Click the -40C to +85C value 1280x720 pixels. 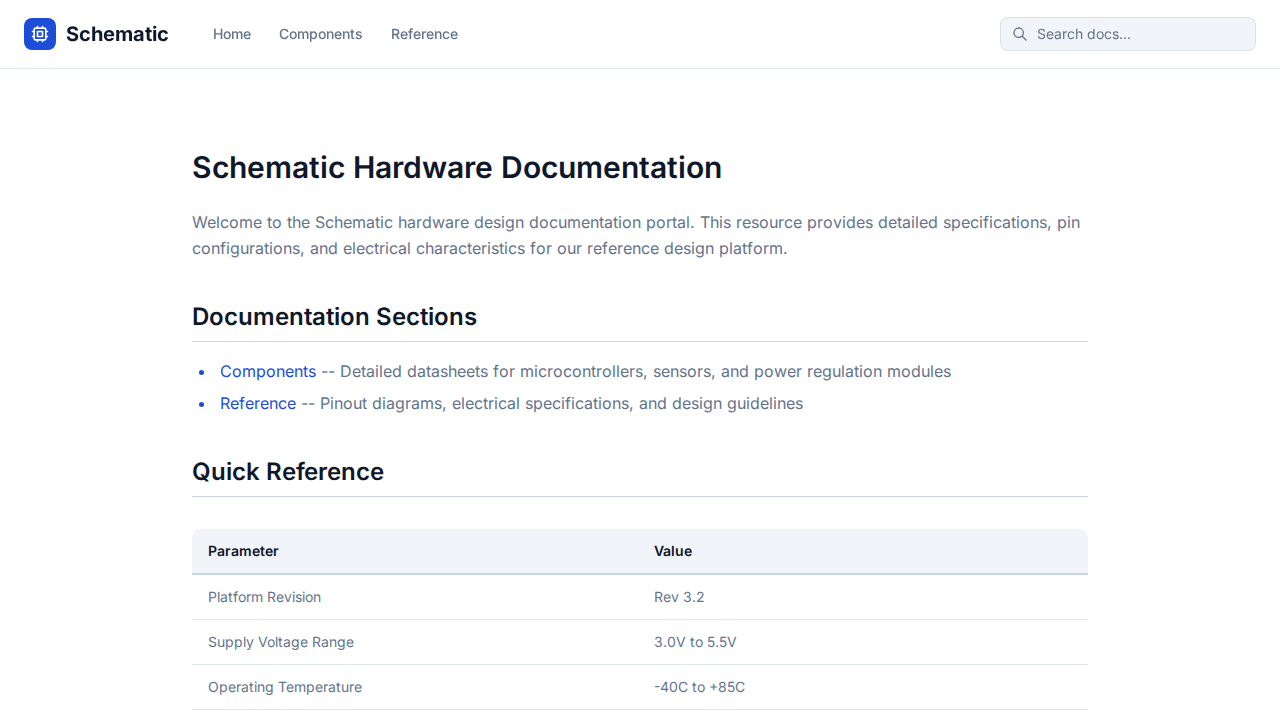coord(699,687)
